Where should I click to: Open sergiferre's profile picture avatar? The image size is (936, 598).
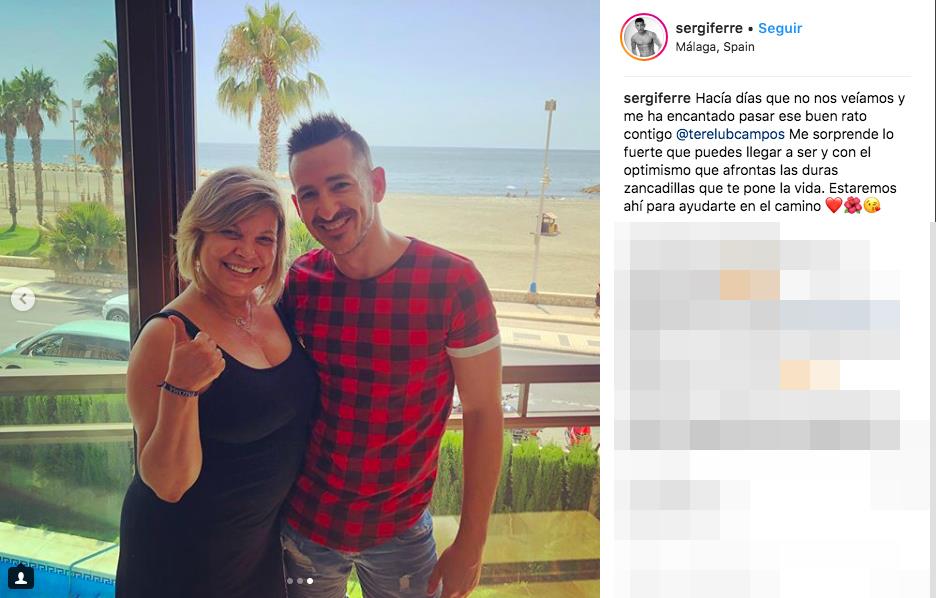644,37
